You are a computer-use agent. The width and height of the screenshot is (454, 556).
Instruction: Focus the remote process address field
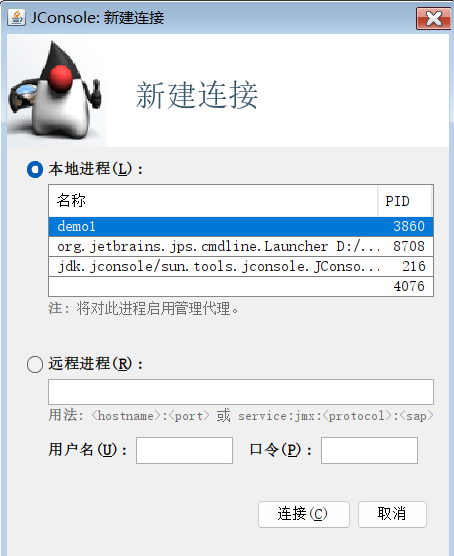point(241,392)
